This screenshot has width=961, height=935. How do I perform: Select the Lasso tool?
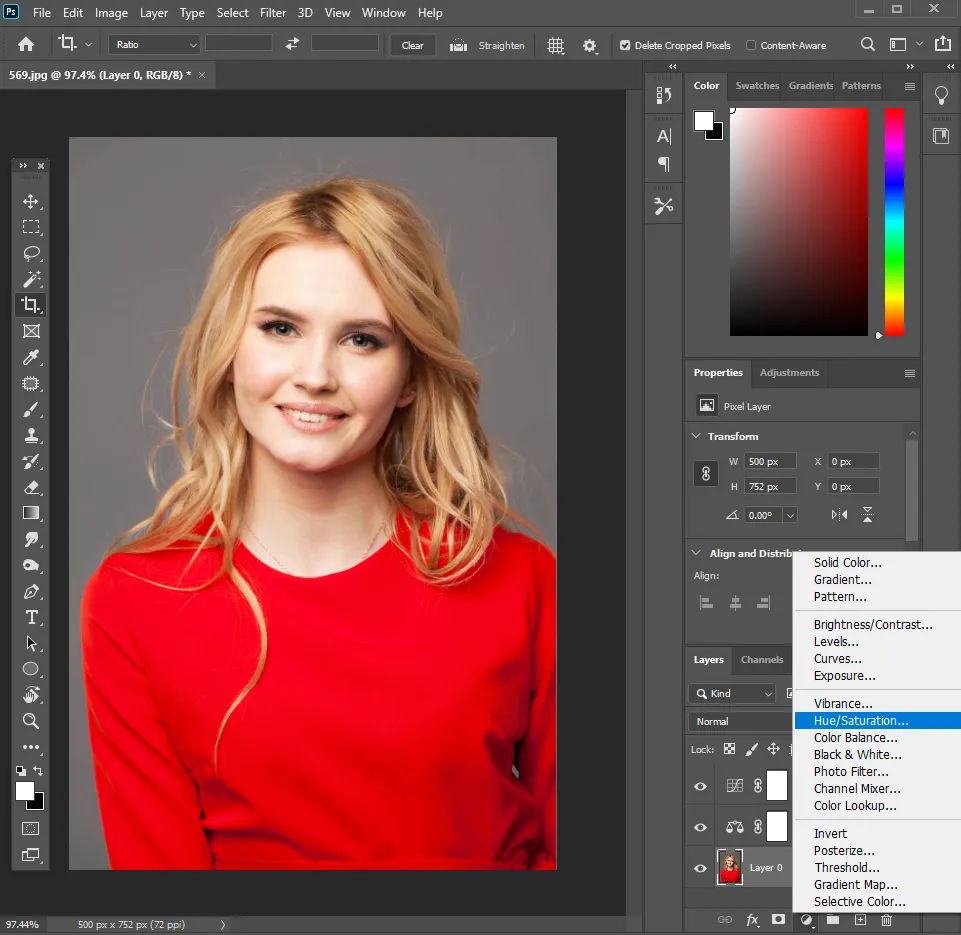pyautogui.click(x=31, y=253)
